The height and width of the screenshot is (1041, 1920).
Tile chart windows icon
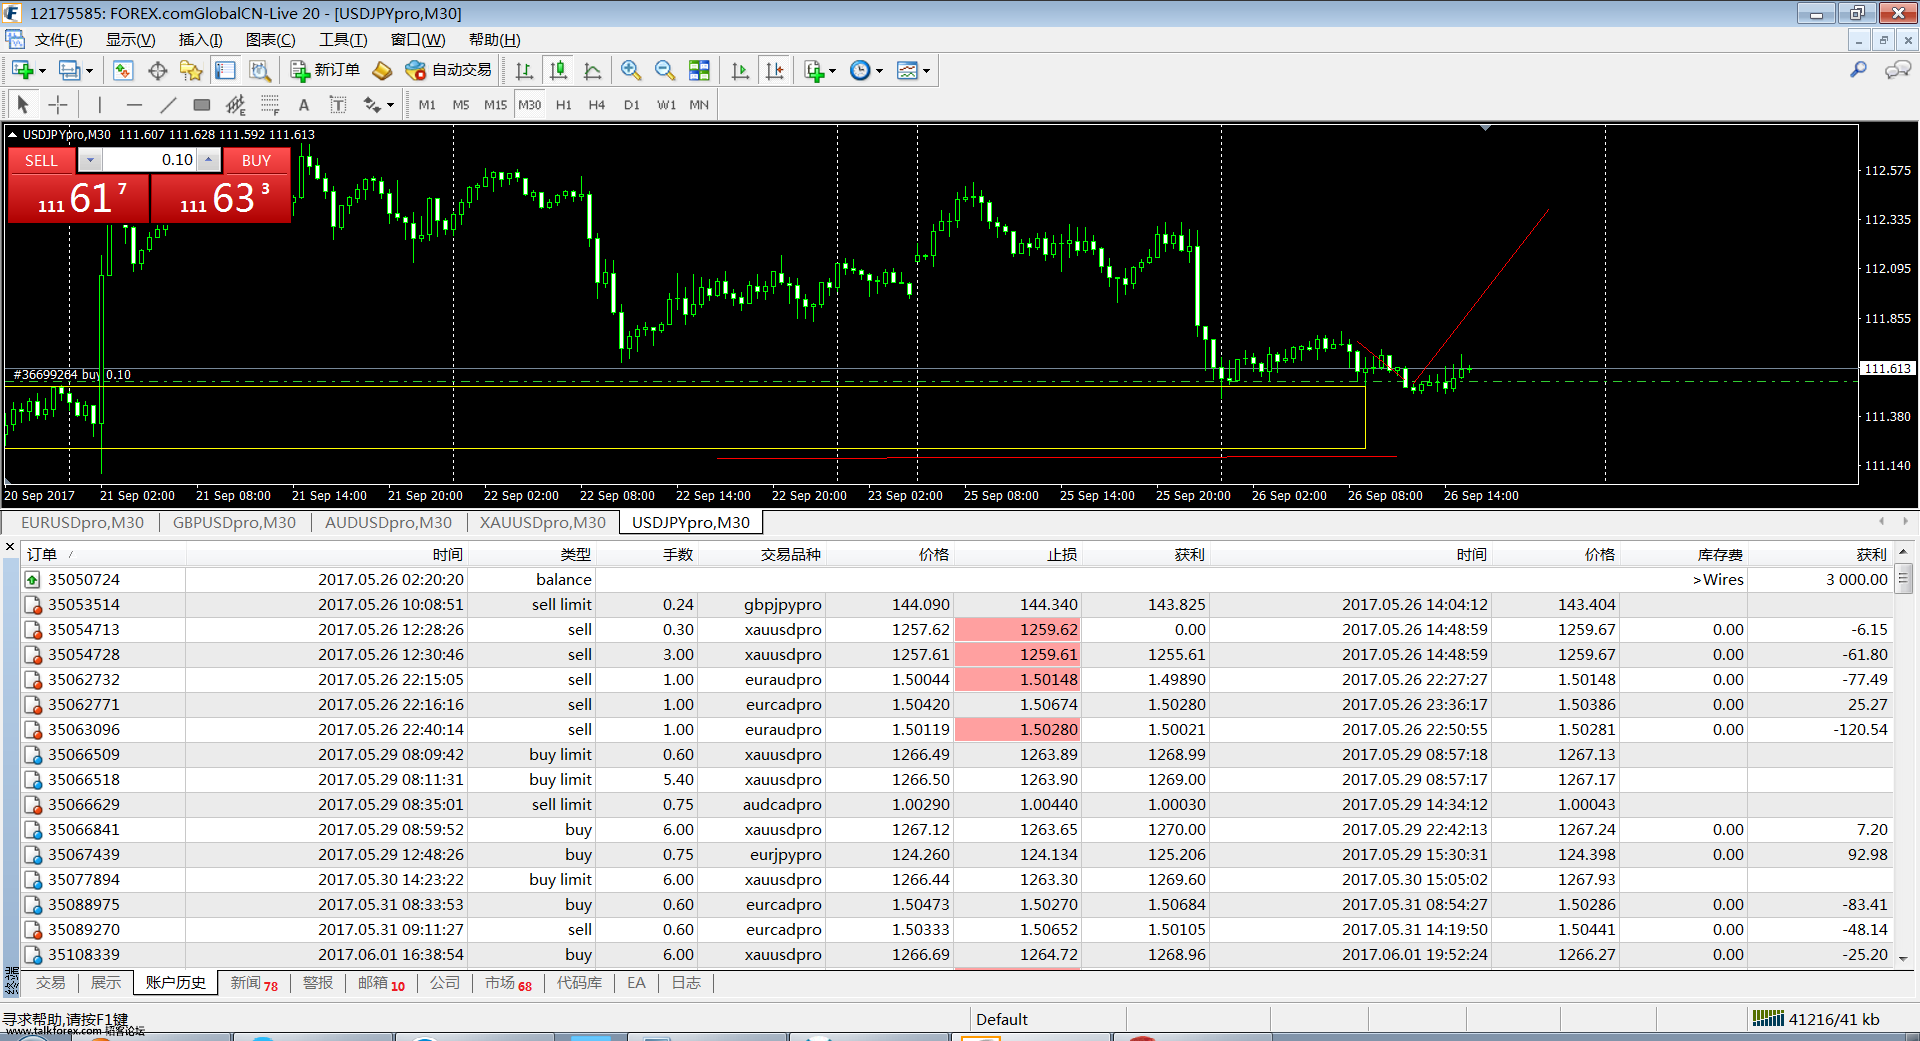point(699,70)
